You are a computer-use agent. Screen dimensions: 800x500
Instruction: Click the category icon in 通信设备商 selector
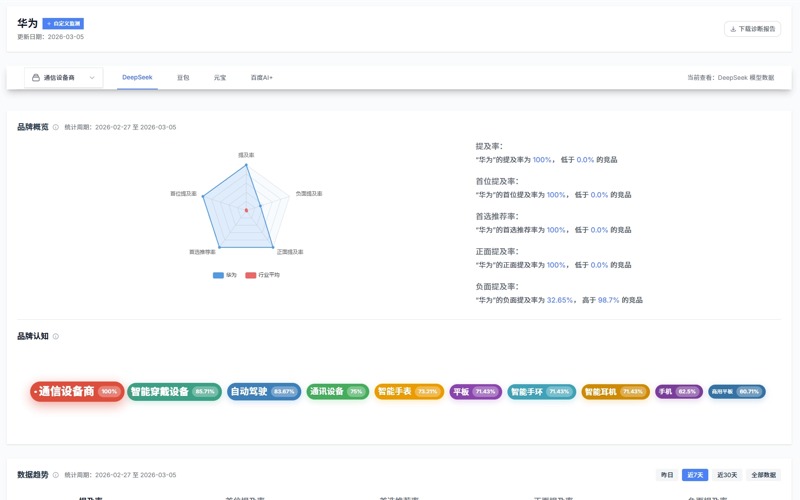36,77
